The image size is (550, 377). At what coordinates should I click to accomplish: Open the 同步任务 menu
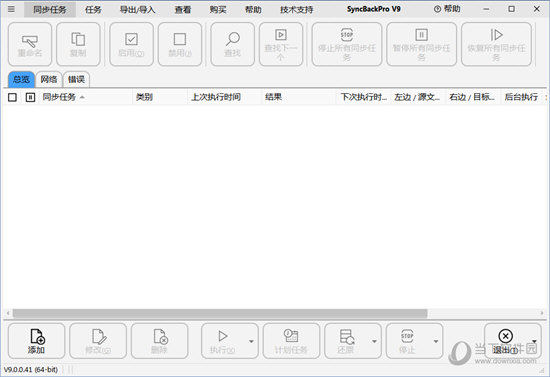[x=50, y=9]
